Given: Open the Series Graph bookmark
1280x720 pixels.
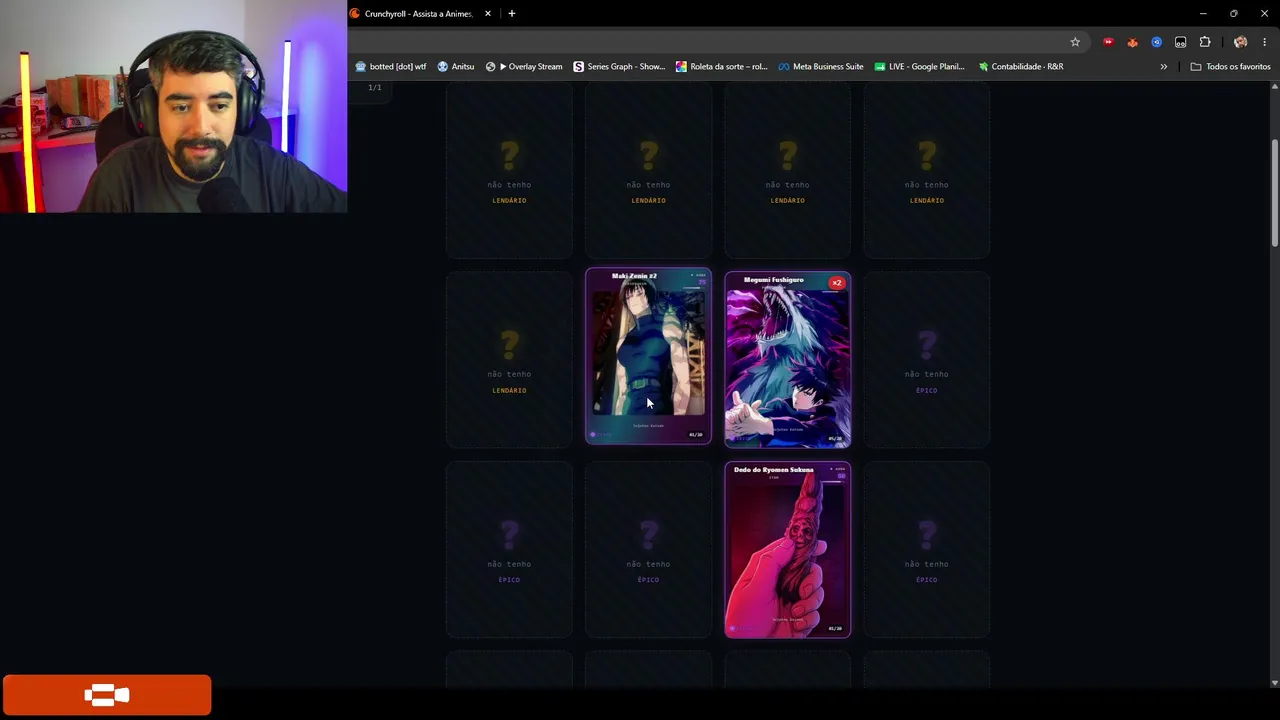Looking at the screenshot, I should click(x=619, y=67).
